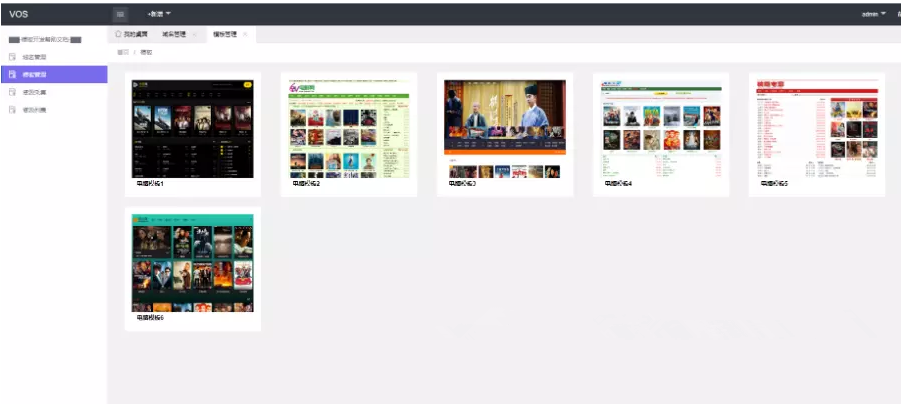Open the admin user dropdown
The width and height of the screenshot is (903, 405).
pos(874,14)
